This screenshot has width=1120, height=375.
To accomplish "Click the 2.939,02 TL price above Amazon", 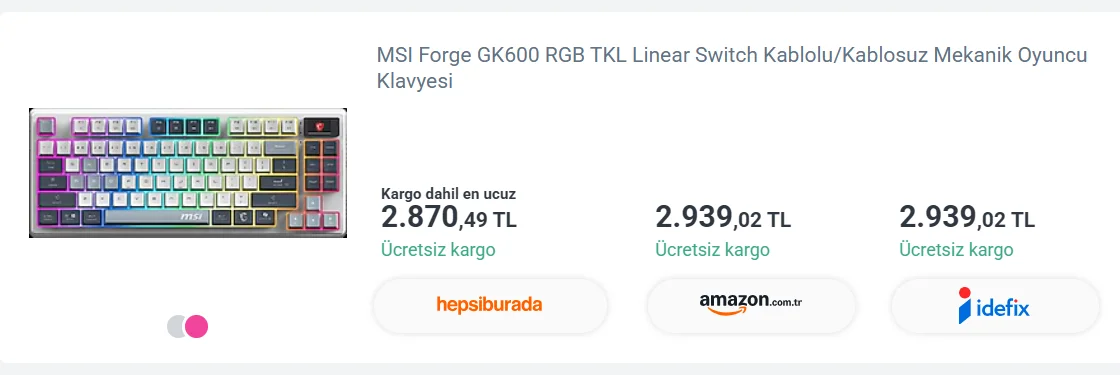I will [x=723, y=217].
